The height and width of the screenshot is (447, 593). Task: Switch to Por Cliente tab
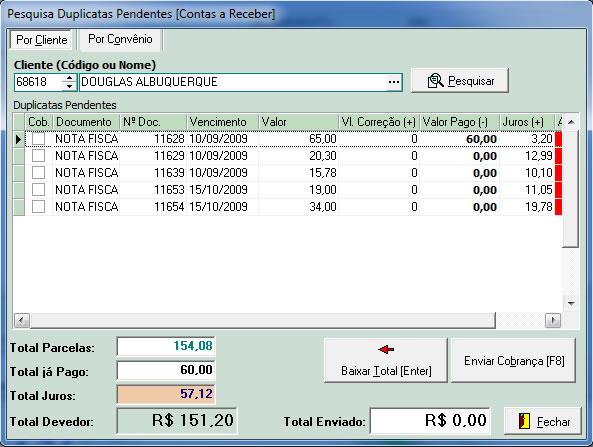(41, 40)
